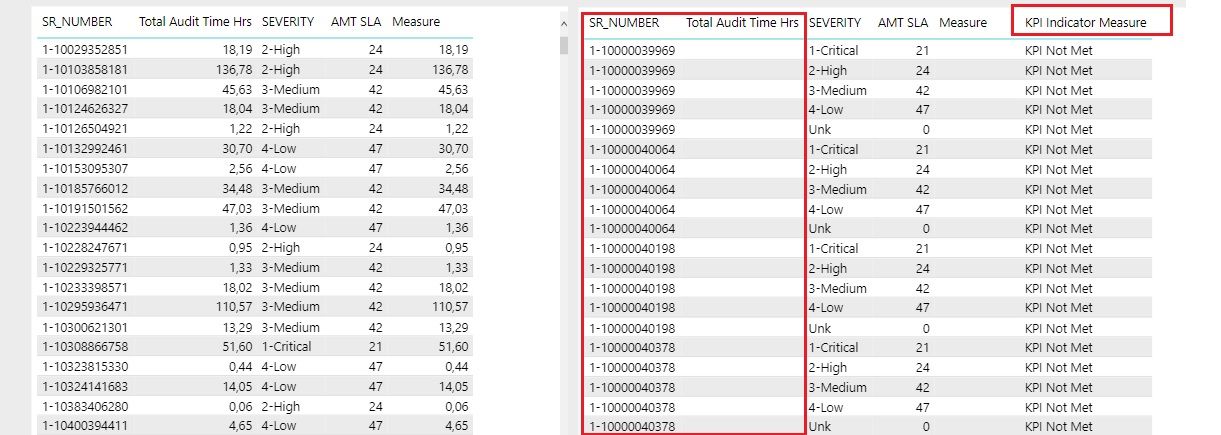This screenshot has height=435, width=1221.
Task: Select SR number 1-10132992461
Action: (84, 149)
